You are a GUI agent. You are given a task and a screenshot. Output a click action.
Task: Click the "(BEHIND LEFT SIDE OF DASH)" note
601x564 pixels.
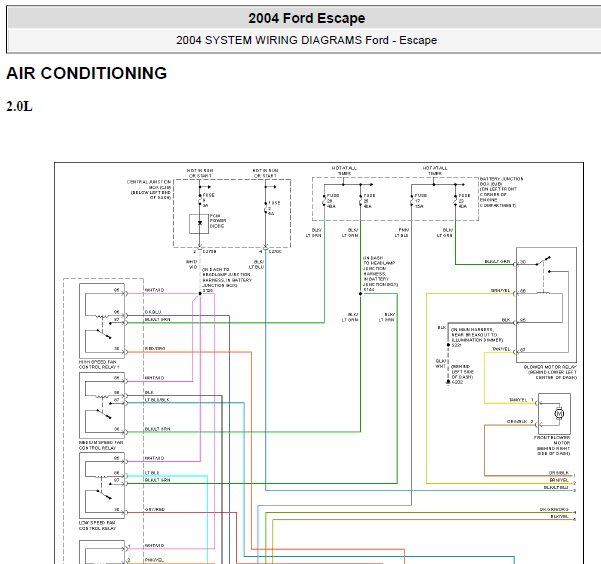(463, 372)
